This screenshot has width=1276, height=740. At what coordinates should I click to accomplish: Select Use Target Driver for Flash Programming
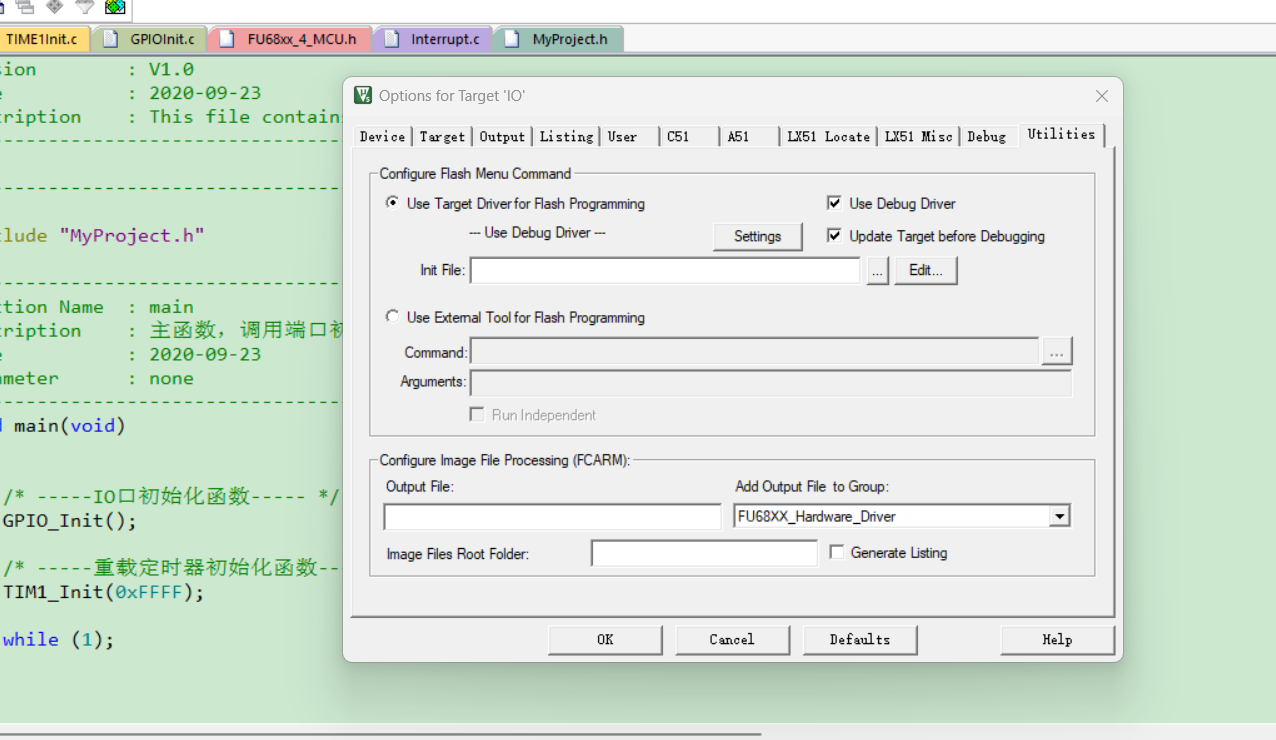393,202
